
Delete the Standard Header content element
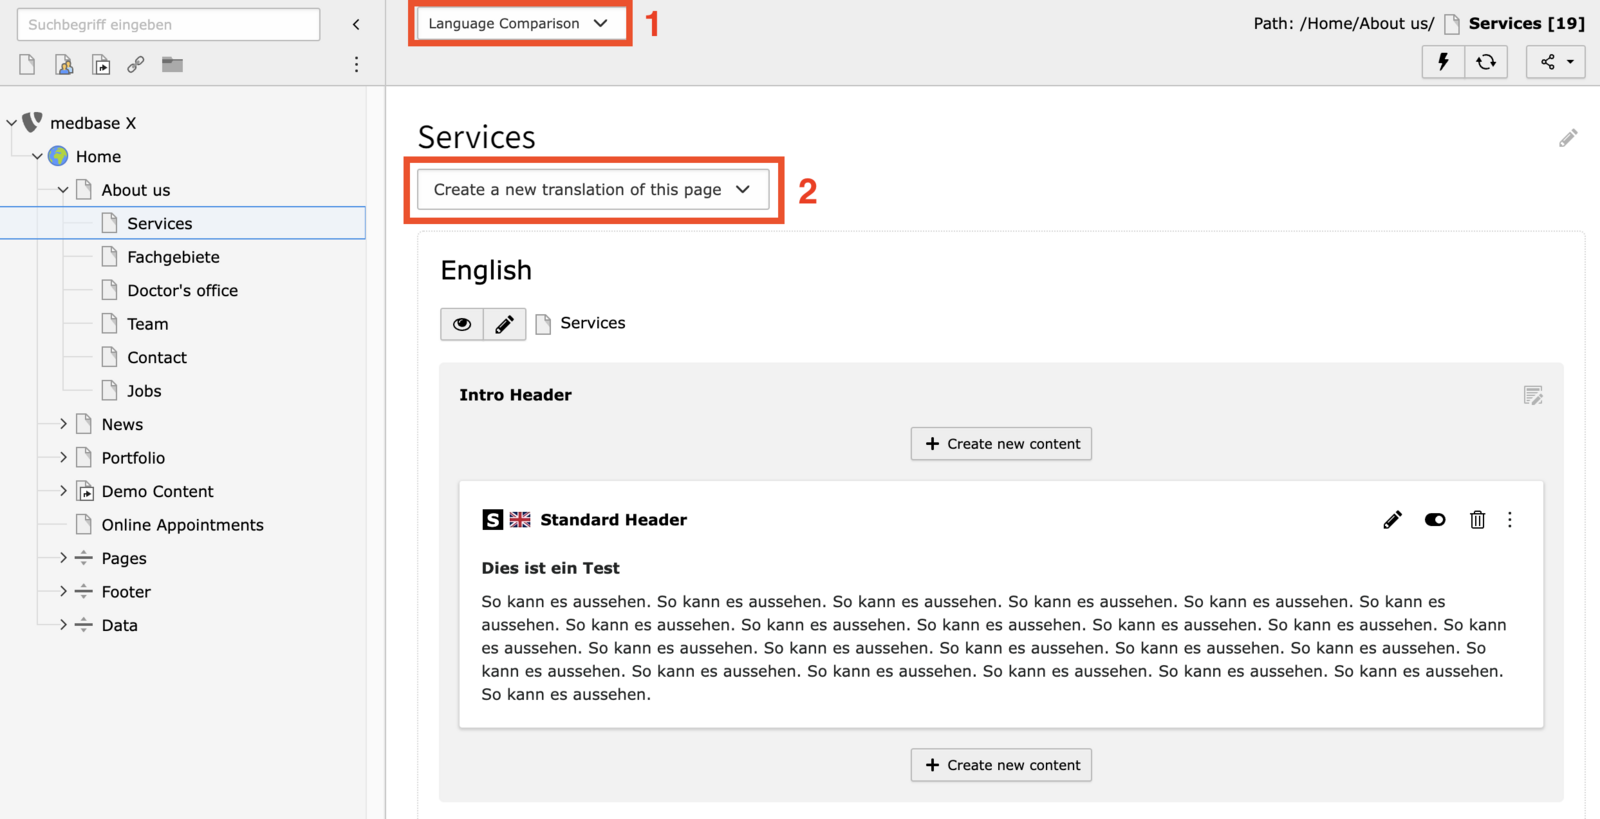point(1477,520)
